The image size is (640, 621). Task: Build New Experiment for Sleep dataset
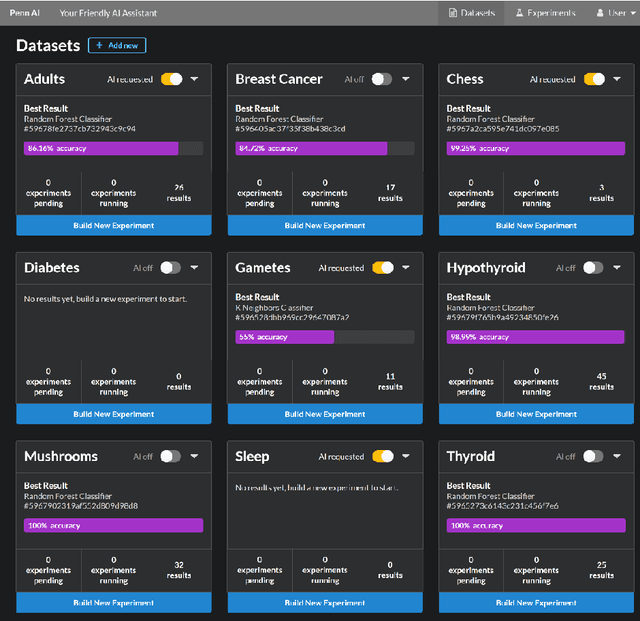coord(325,603)
